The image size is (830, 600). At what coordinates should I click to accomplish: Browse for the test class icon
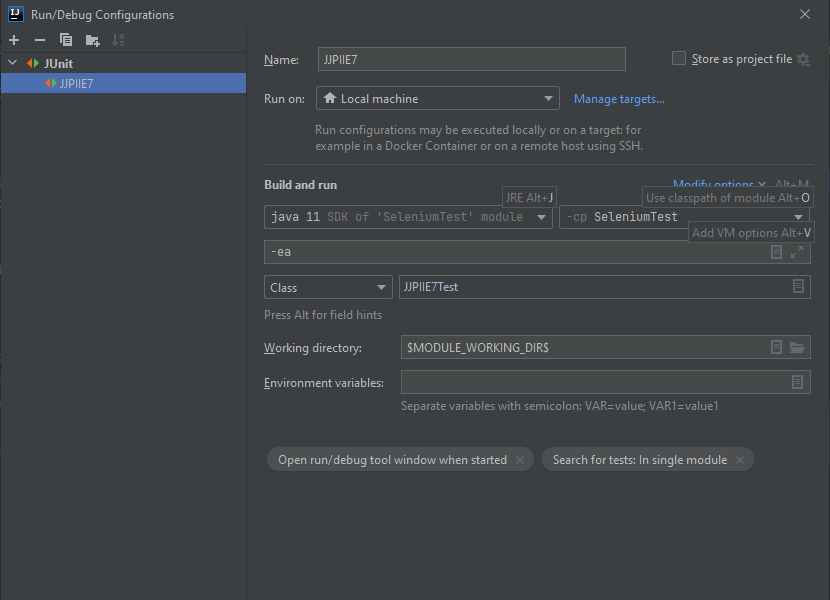[799, 286]
